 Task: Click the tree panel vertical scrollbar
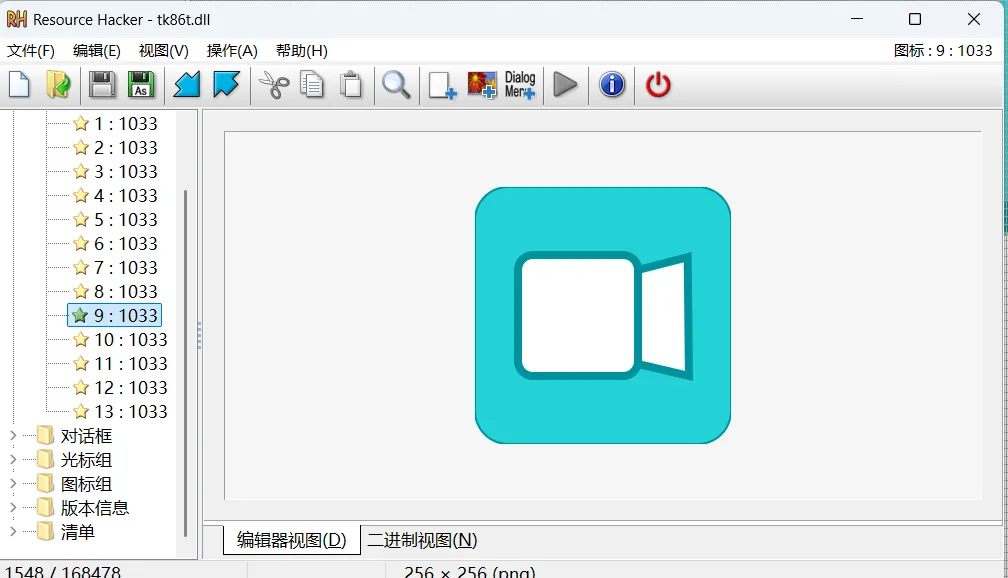point(186,363)
